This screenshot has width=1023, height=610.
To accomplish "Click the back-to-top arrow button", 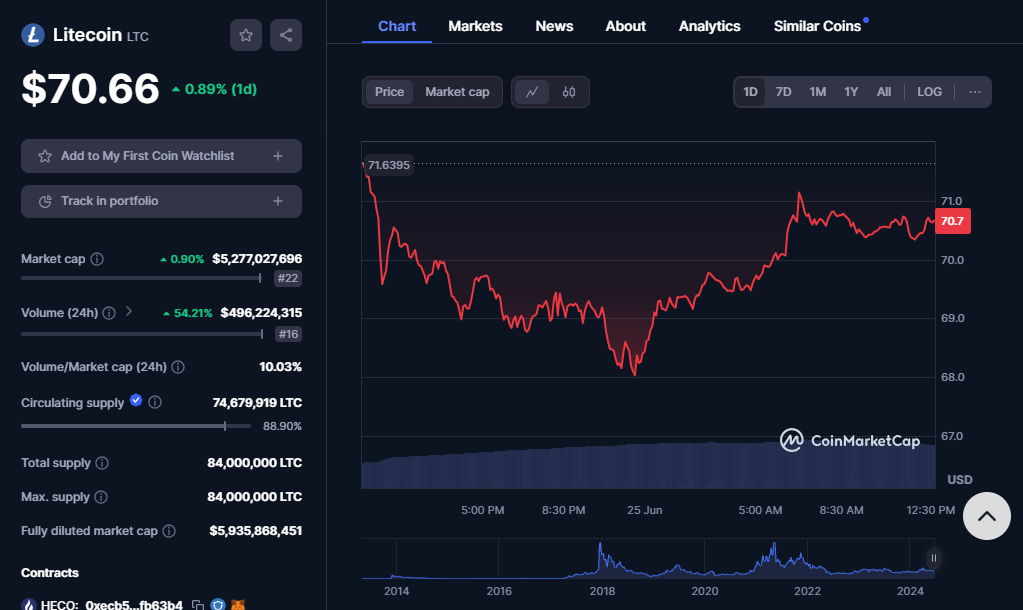I will (x=986, y=516).
